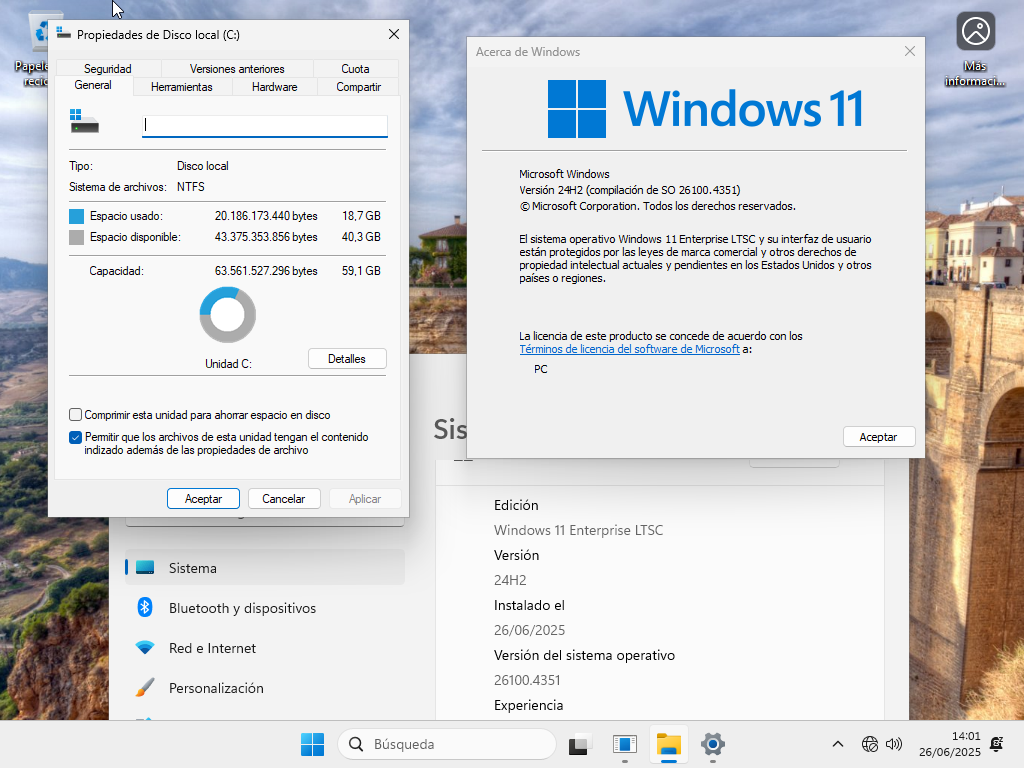Open the Hardware tab
The image size is (1024, 768).
tap(274, 87)
